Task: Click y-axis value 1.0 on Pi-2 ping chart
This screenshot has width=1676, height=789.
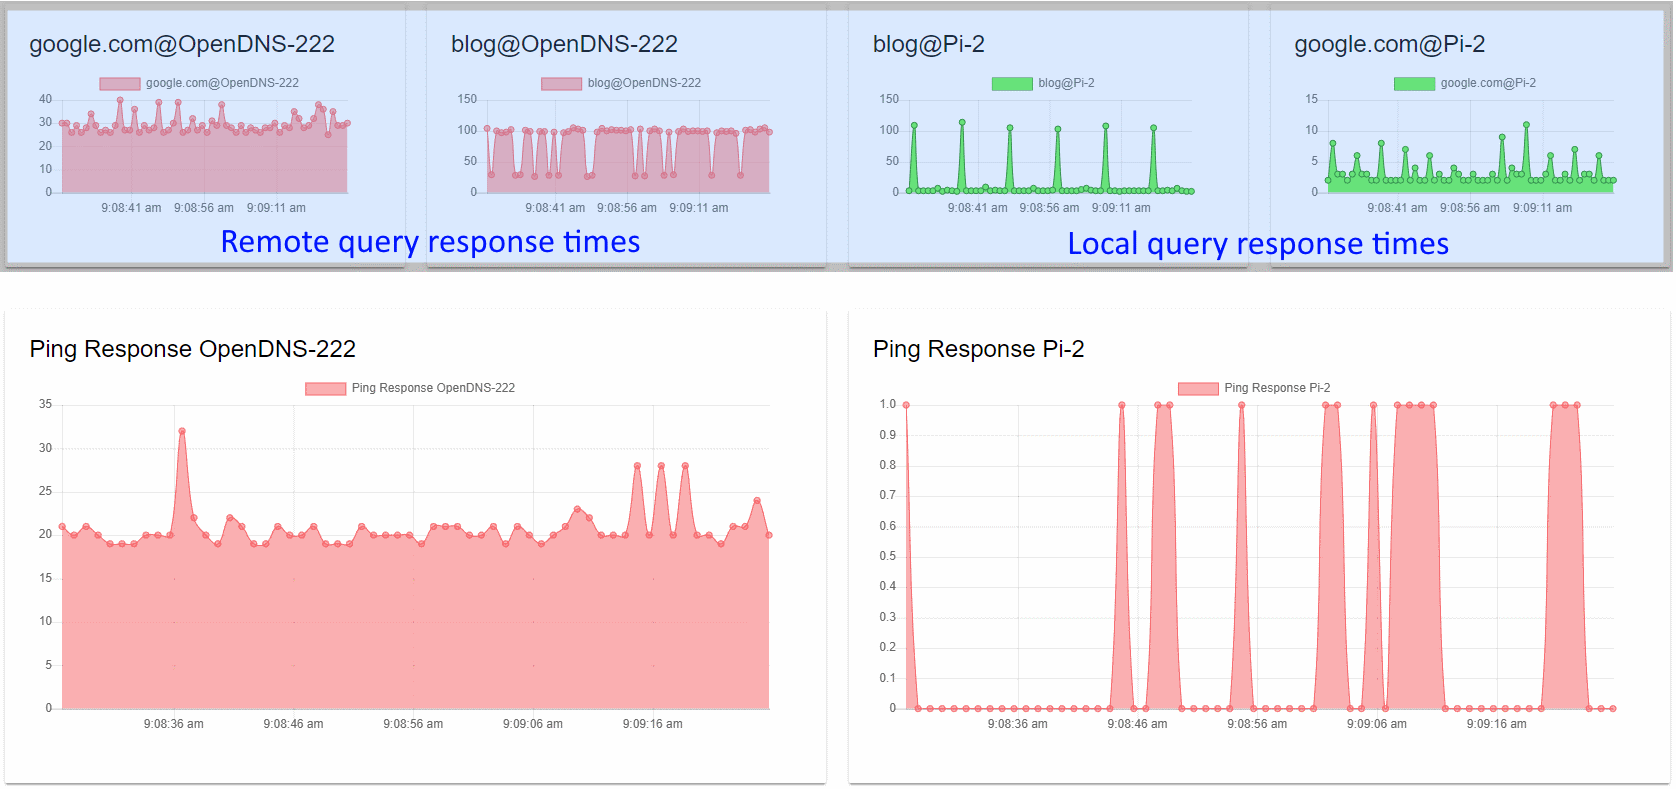Action: pos(888,404)
